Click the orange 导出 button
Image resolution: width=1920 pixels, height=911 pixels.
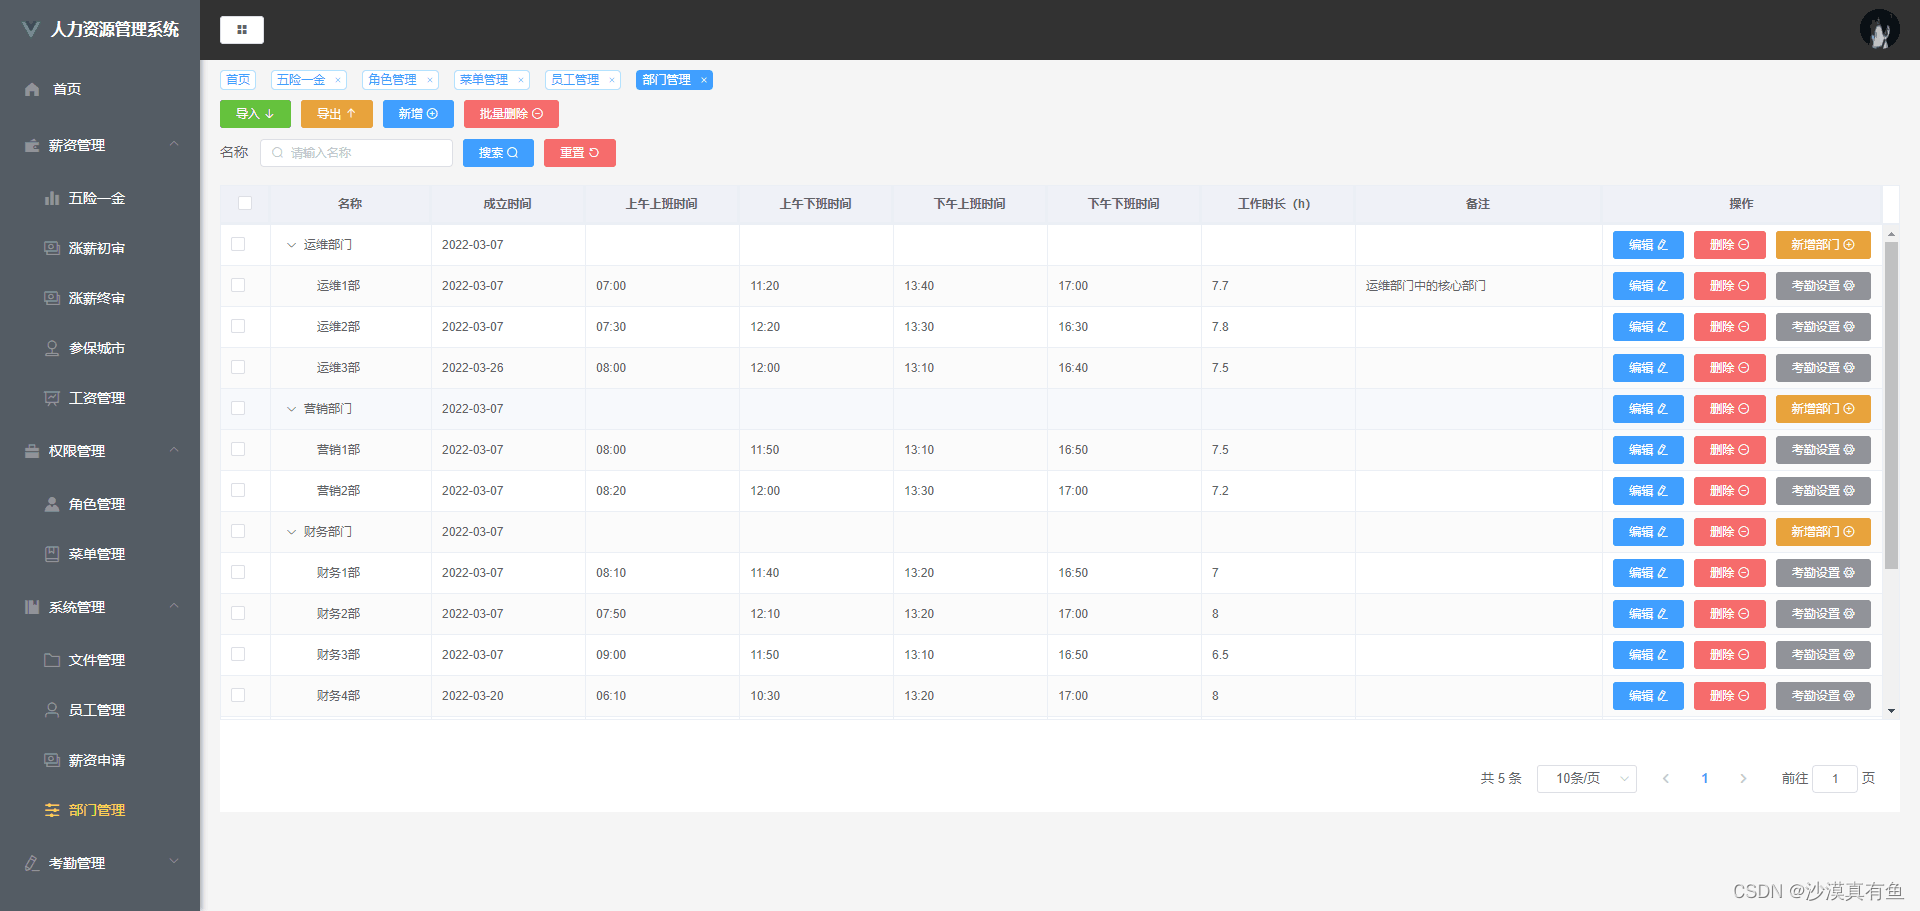coord(337,114)
